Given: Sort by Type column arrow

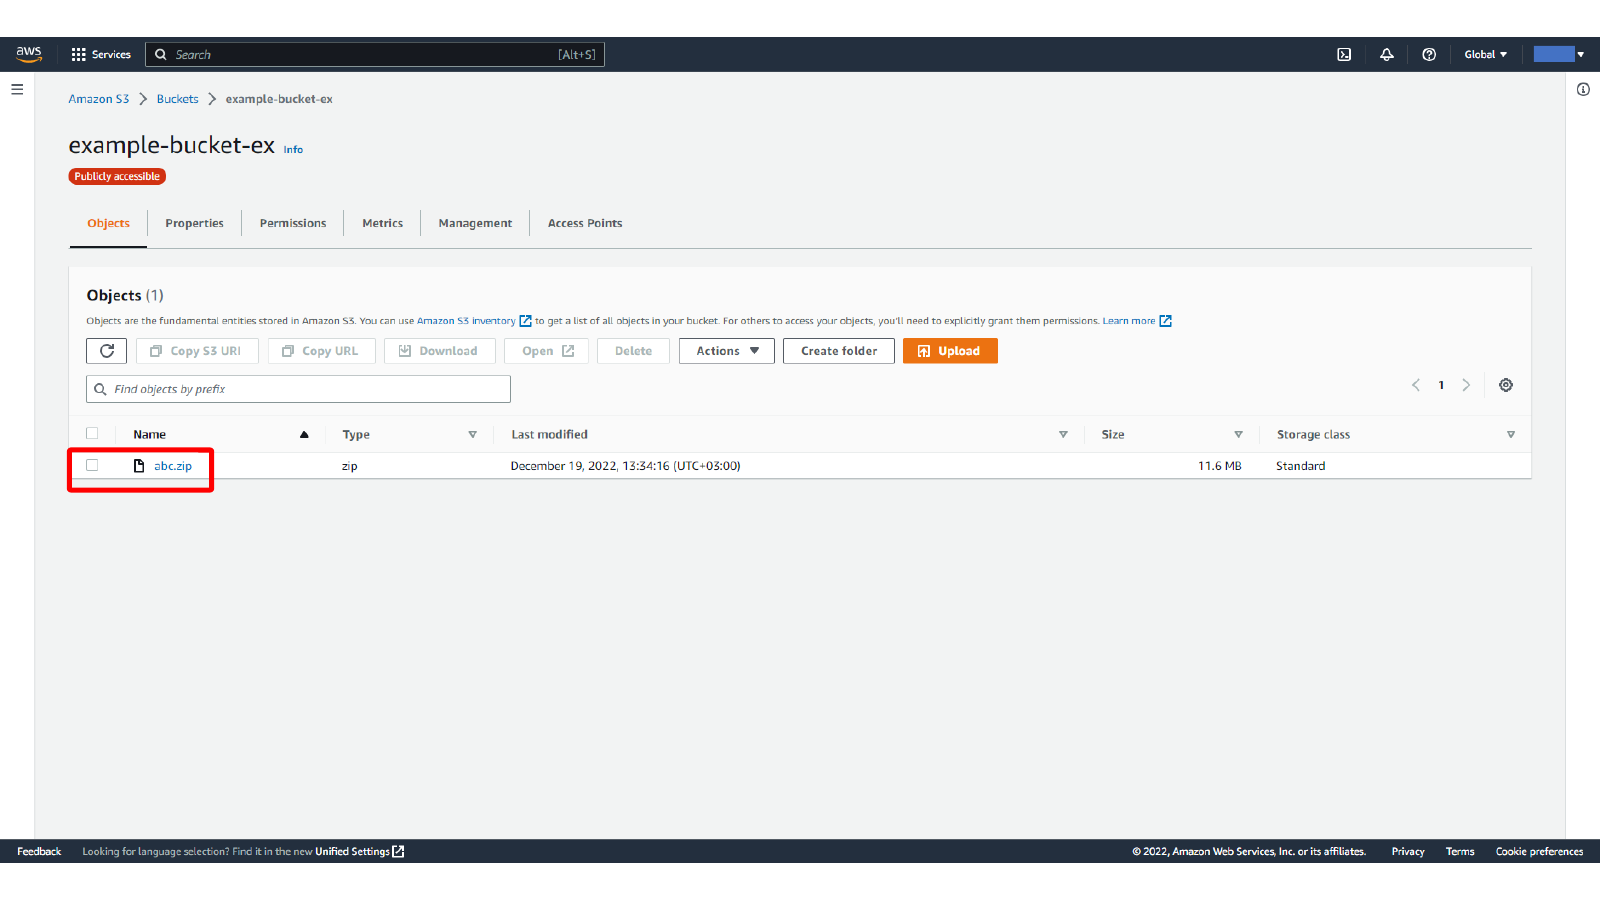Looking at the screenshot, I should point(472,434).
